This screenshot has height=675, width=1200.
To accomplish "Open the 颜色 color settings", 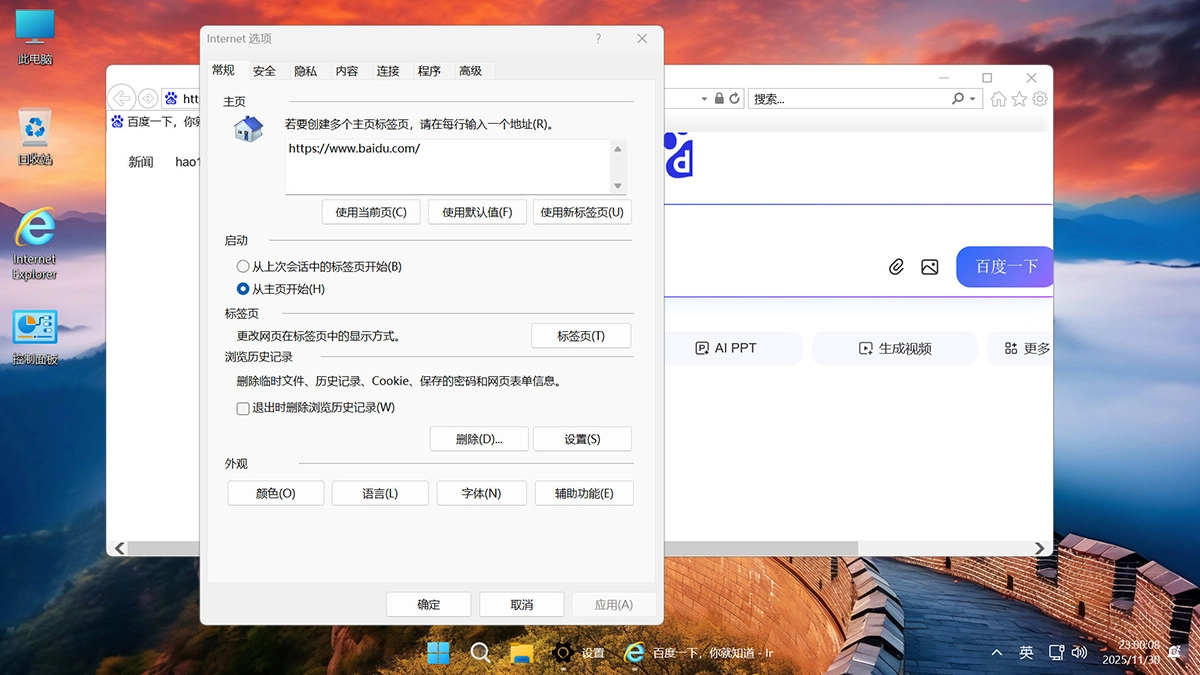I will (x=275, y=492).
